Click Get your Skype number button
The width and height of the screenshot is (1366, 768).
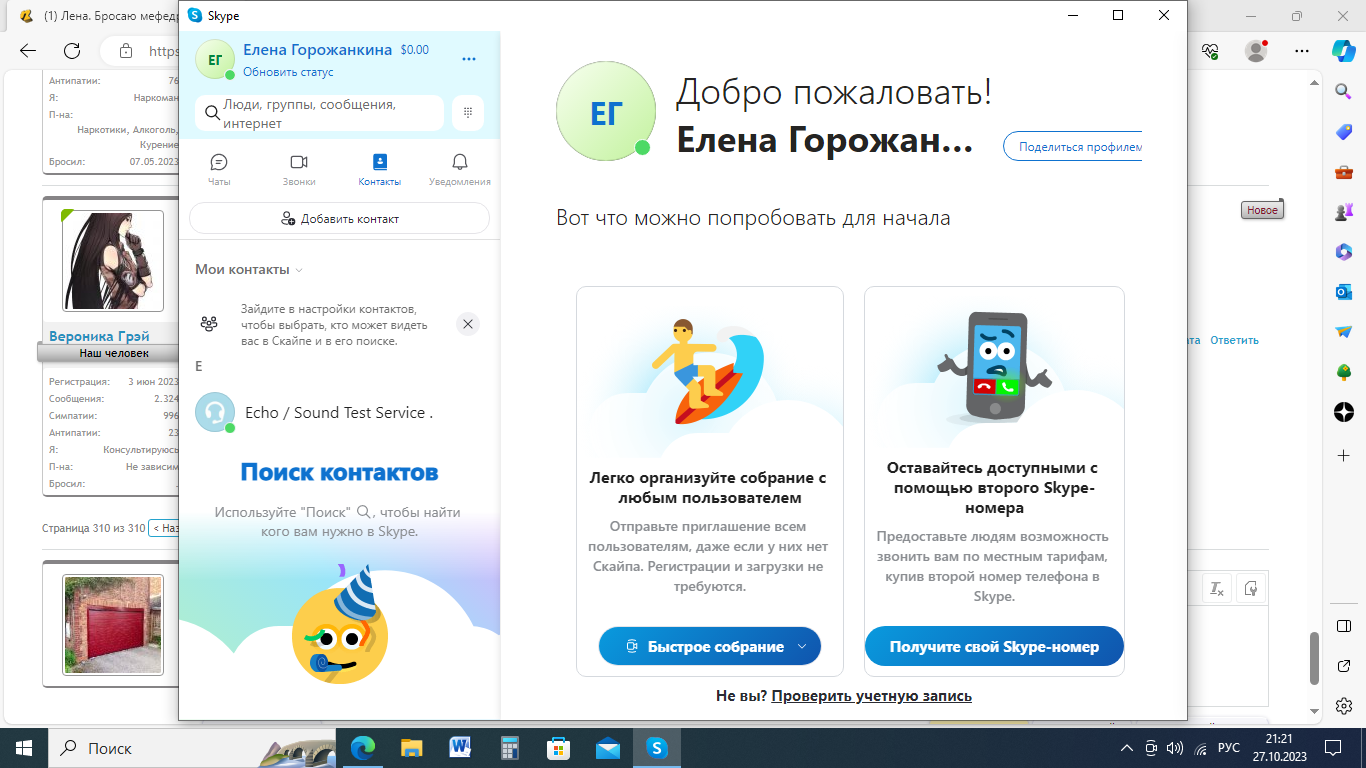coord(994,647)
